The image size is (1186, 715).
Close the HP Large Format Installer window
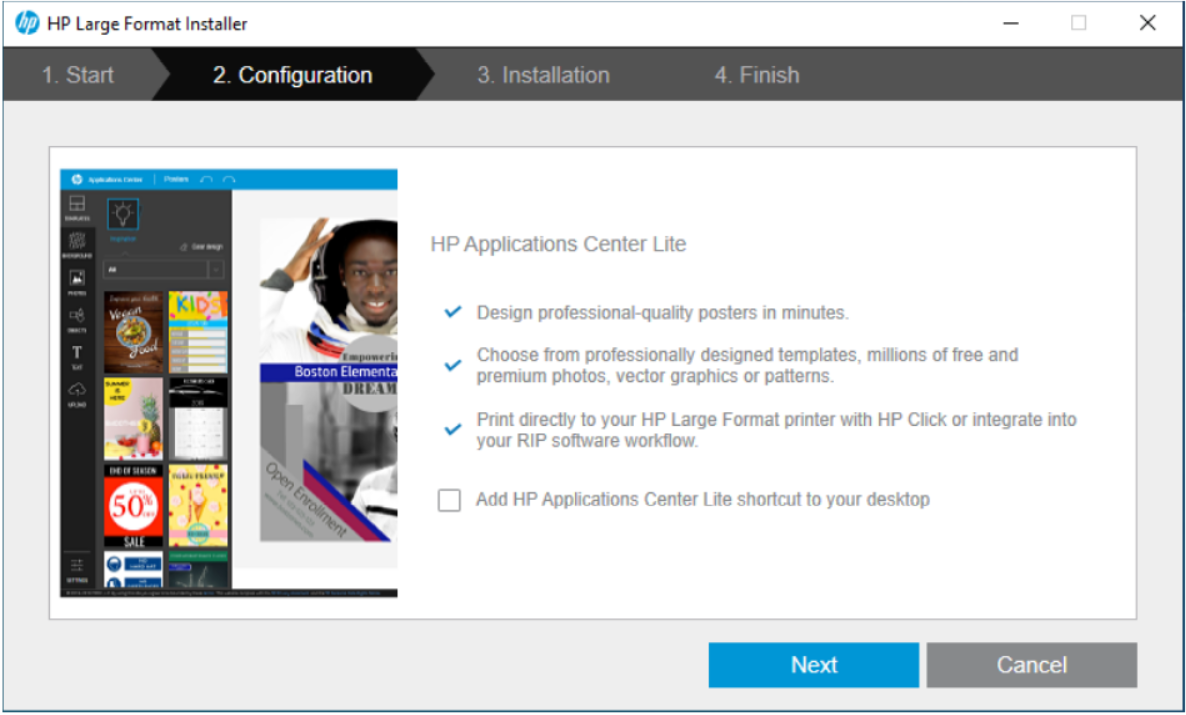[x=1147, y=23]
